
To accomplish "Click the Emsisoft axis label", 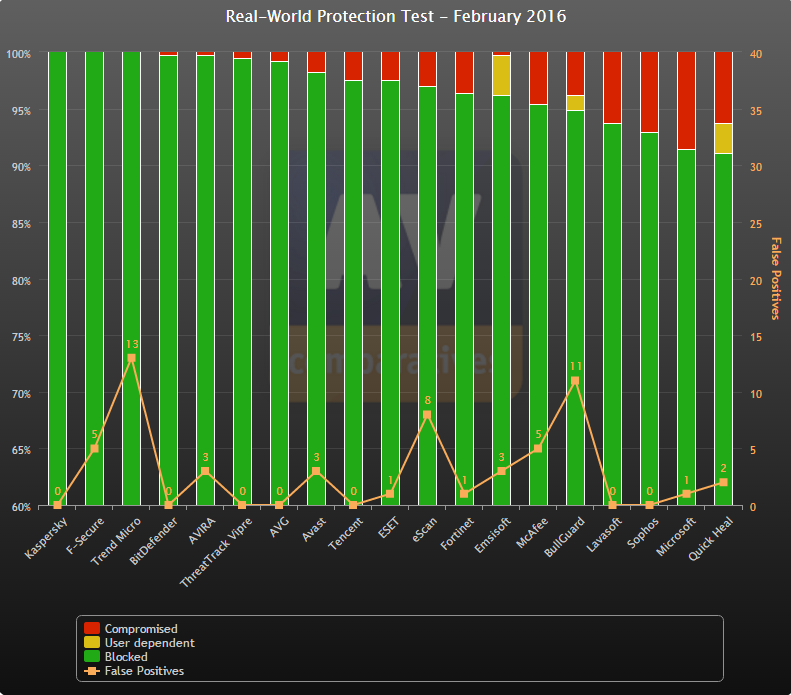I will coord(493,535).
